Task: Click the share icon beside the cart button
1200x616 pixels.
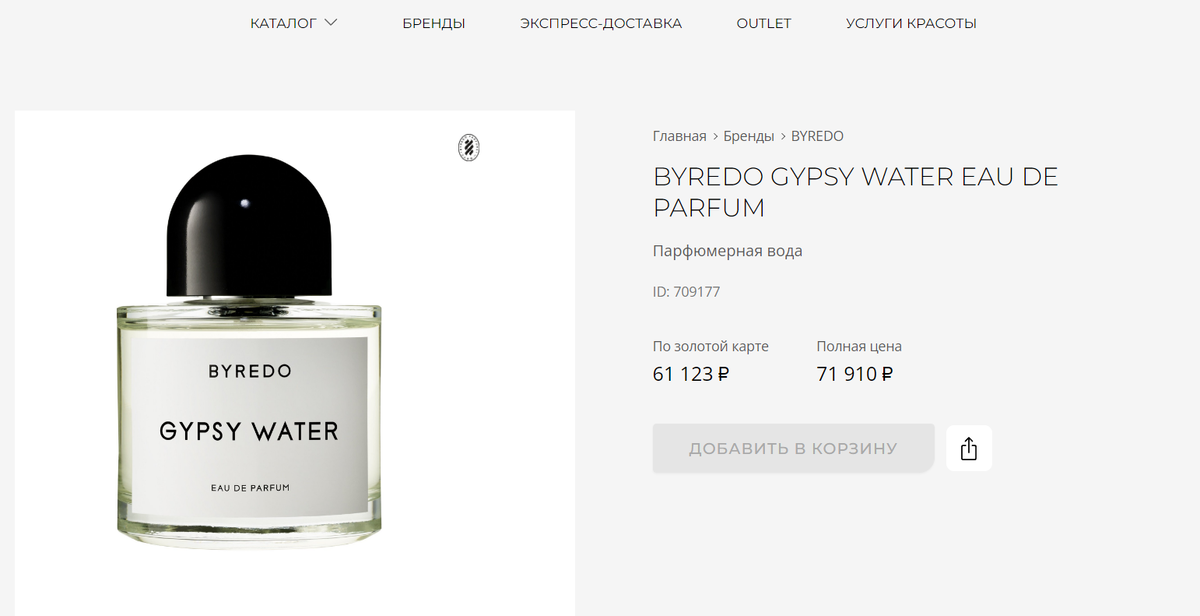Action: coord(968,449)
